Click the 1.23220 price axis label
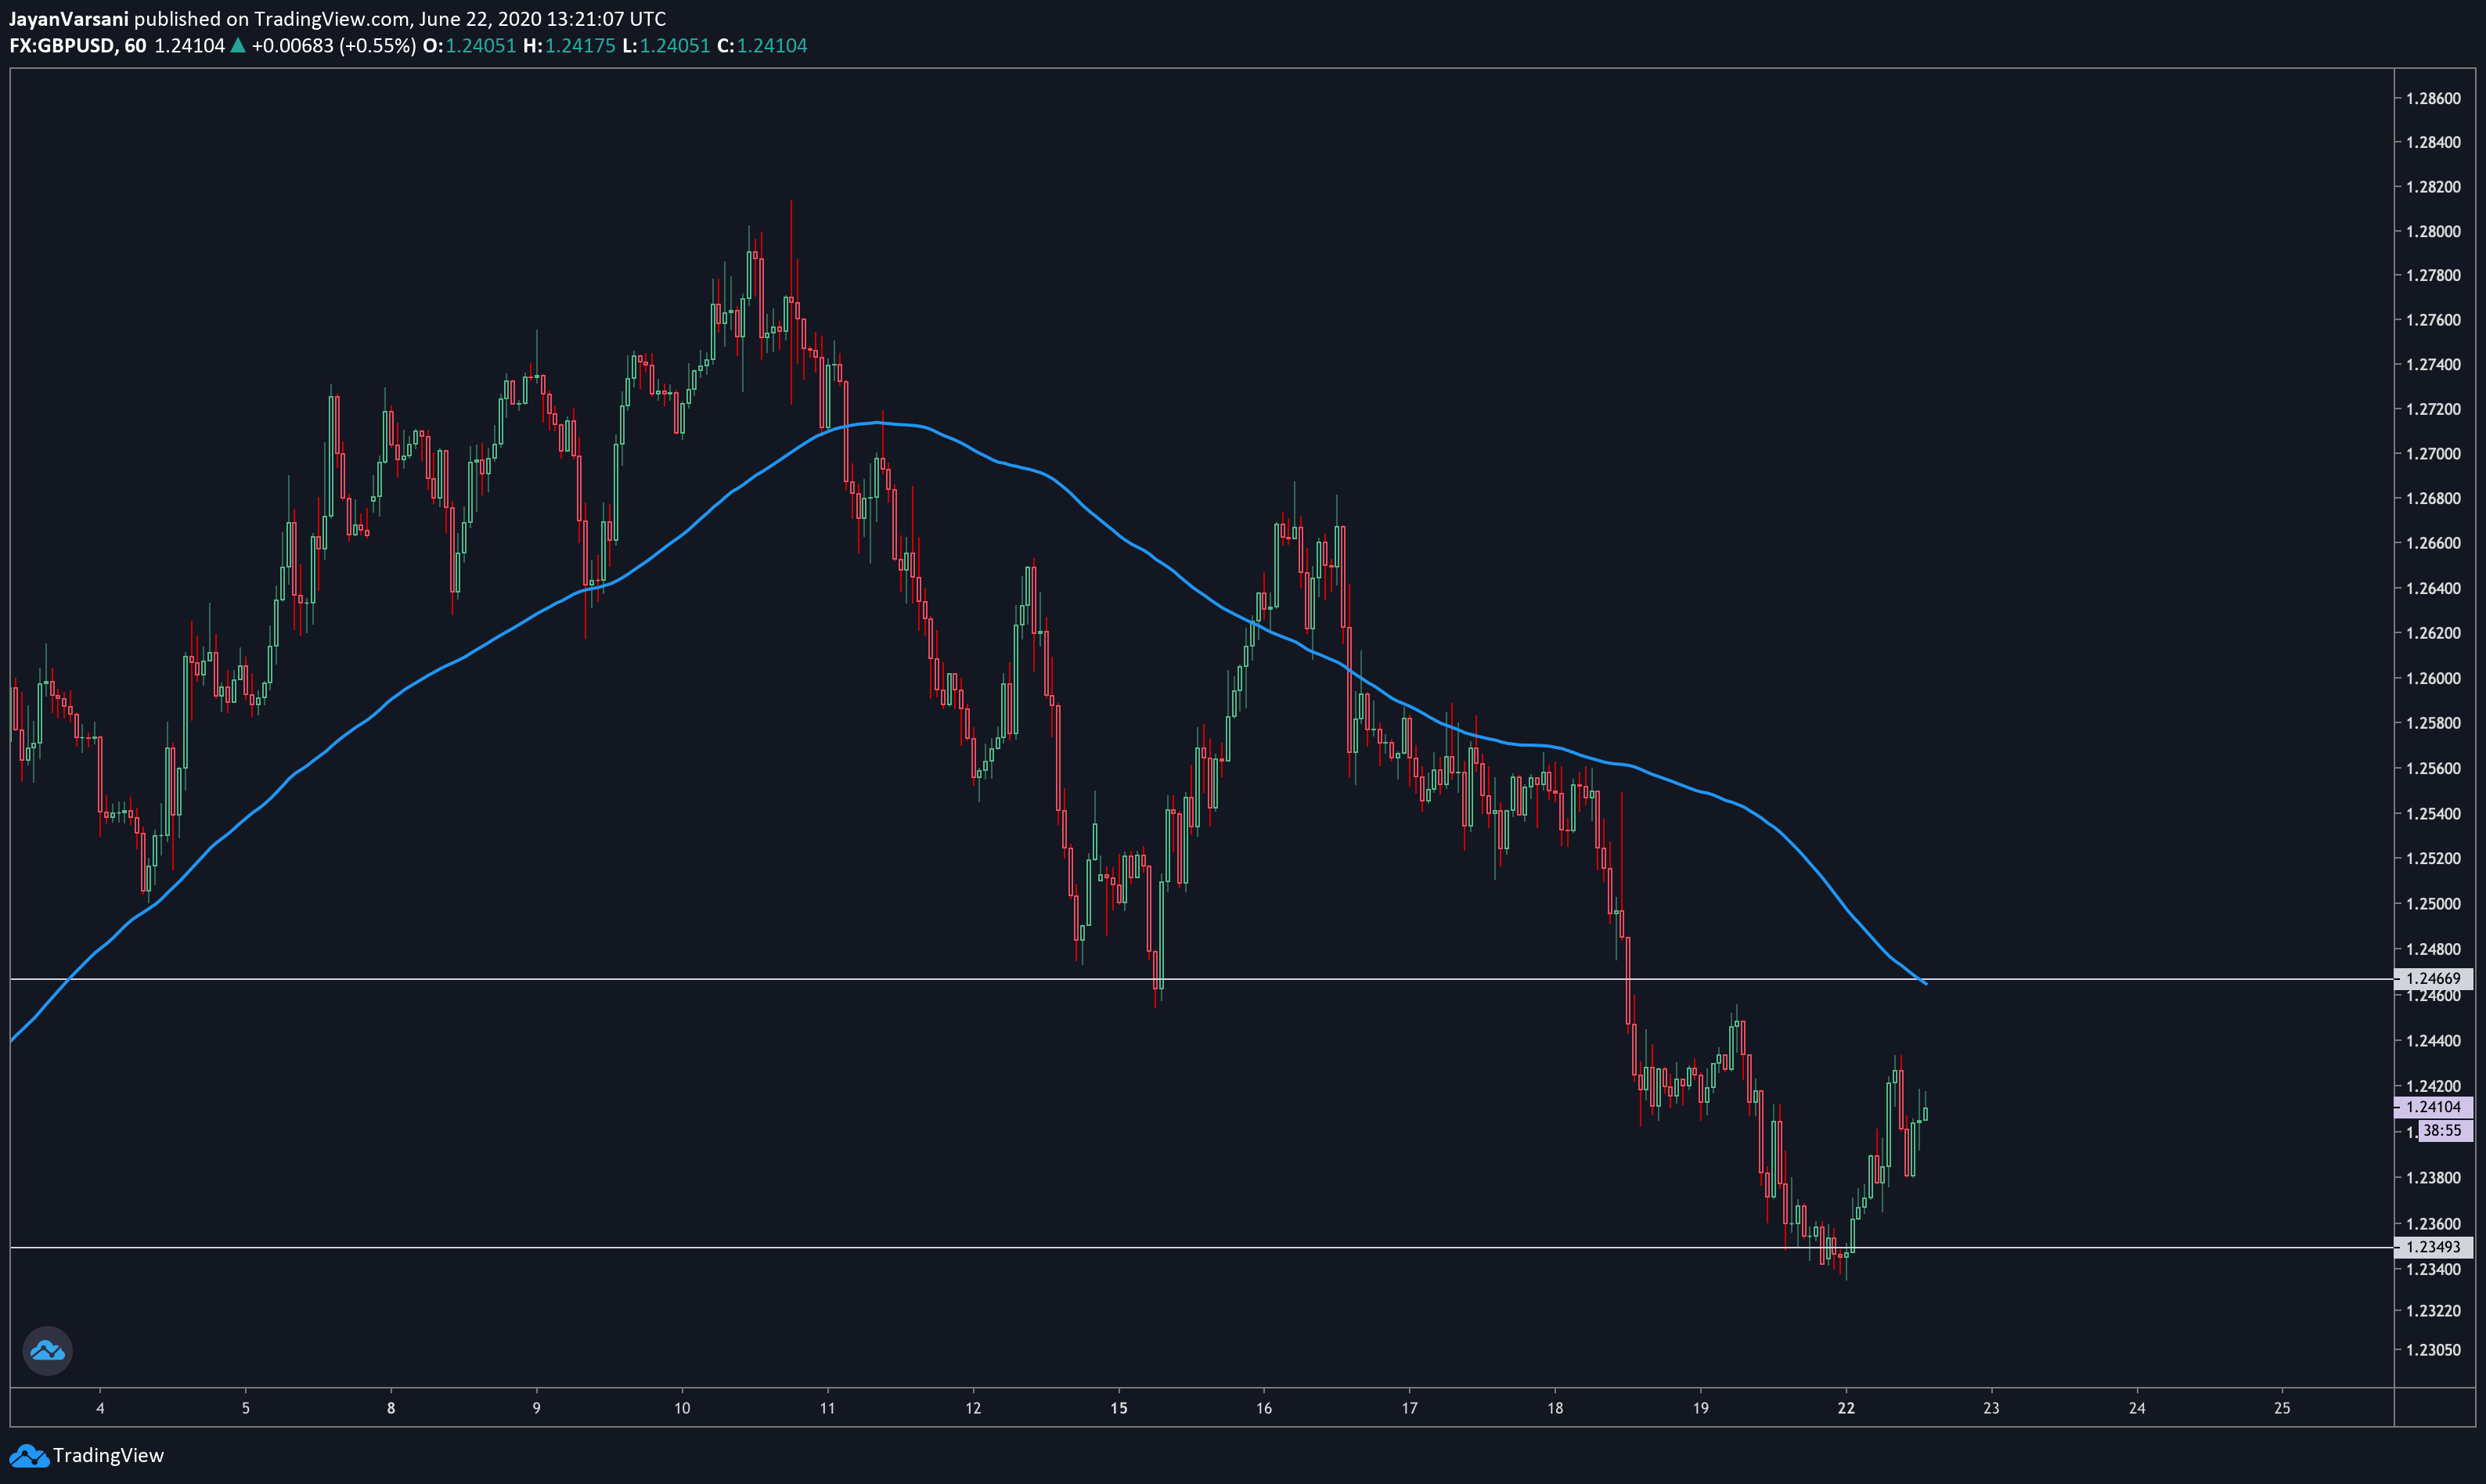 pyautogui.click(x=2433, y=1310)
